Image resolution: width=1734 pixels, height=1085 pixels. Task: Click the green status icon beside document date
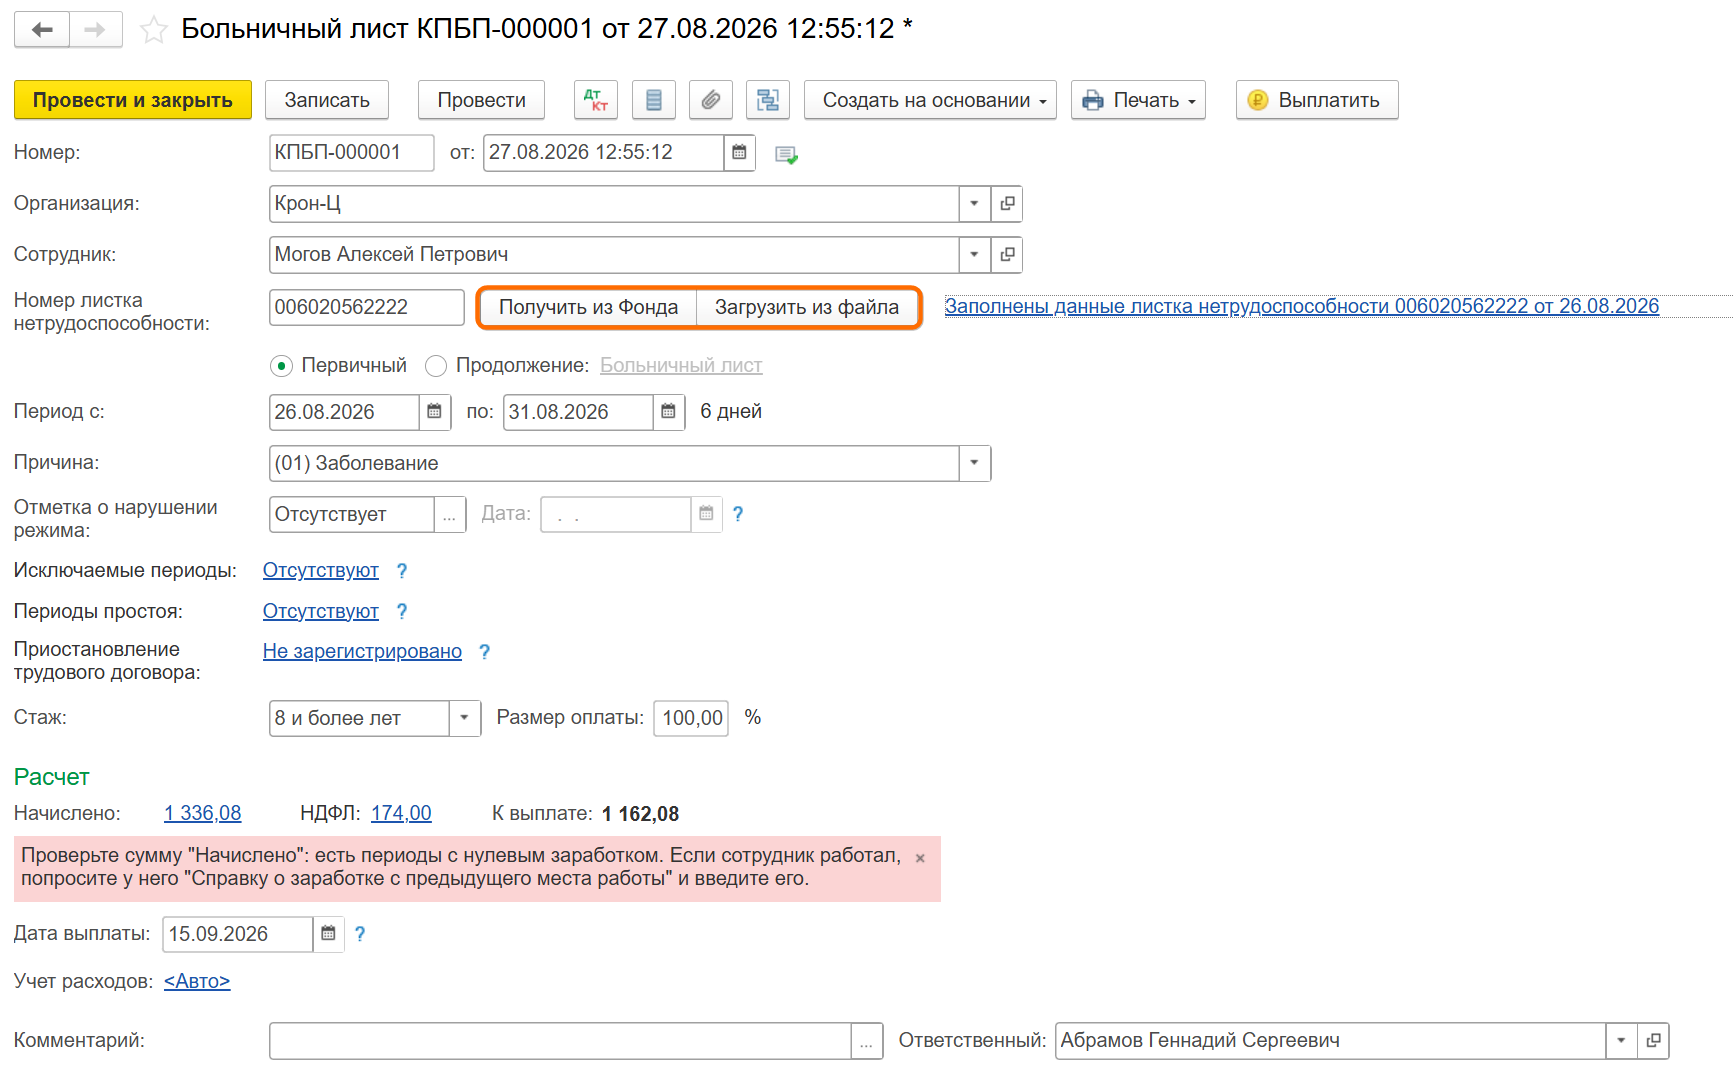[786, 155]
